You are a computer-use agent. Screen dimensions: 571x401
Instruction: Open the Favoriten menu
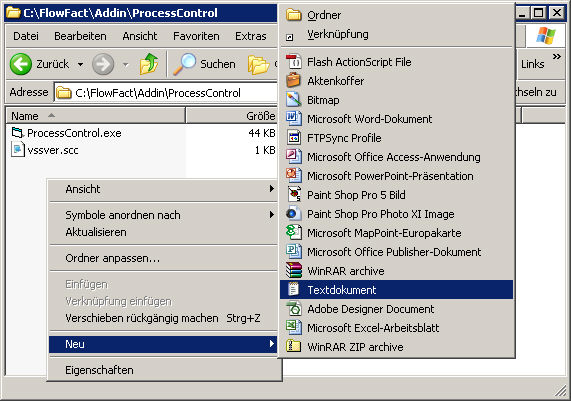(x=196, y=36)
